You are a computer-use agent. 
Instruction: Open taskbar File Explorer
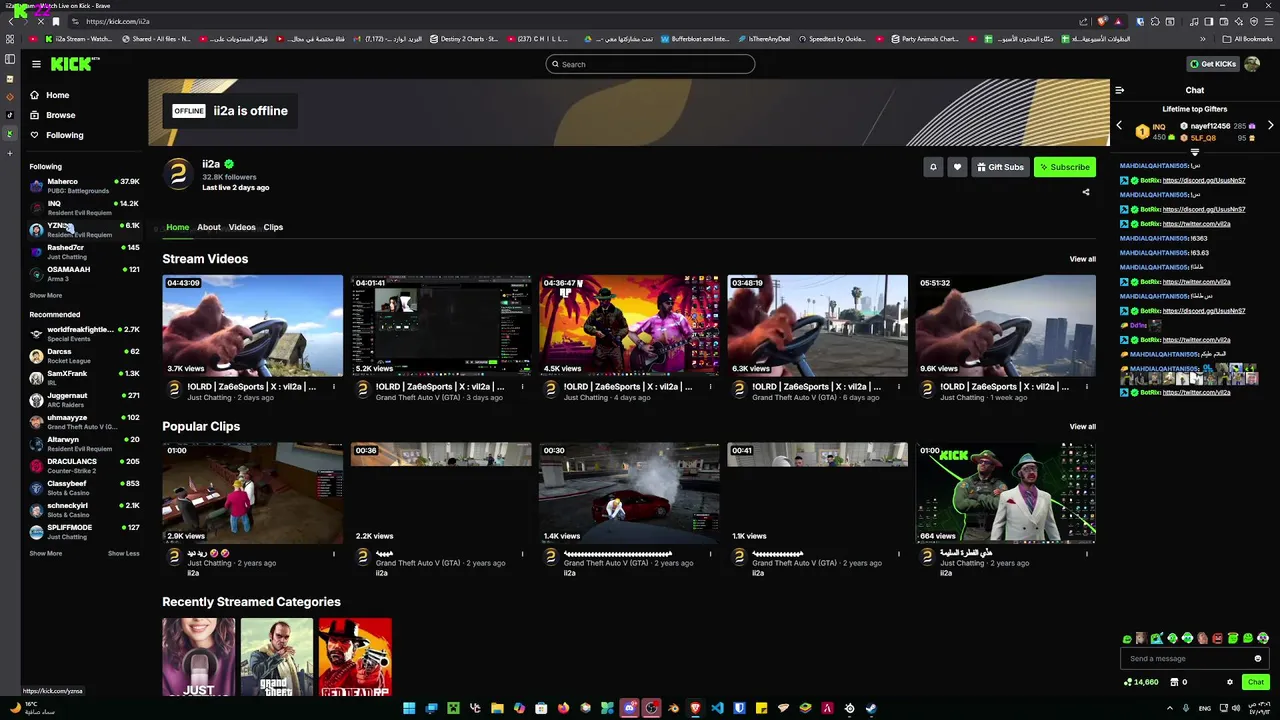(497, 708)
